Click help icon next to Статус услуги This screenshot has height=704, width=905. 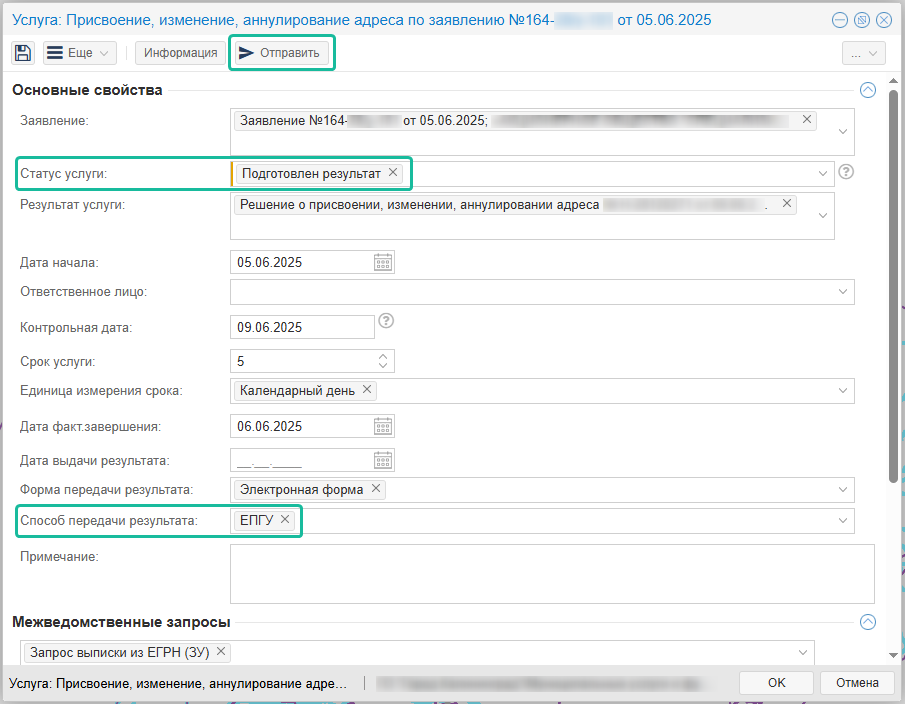click(846, 172)
